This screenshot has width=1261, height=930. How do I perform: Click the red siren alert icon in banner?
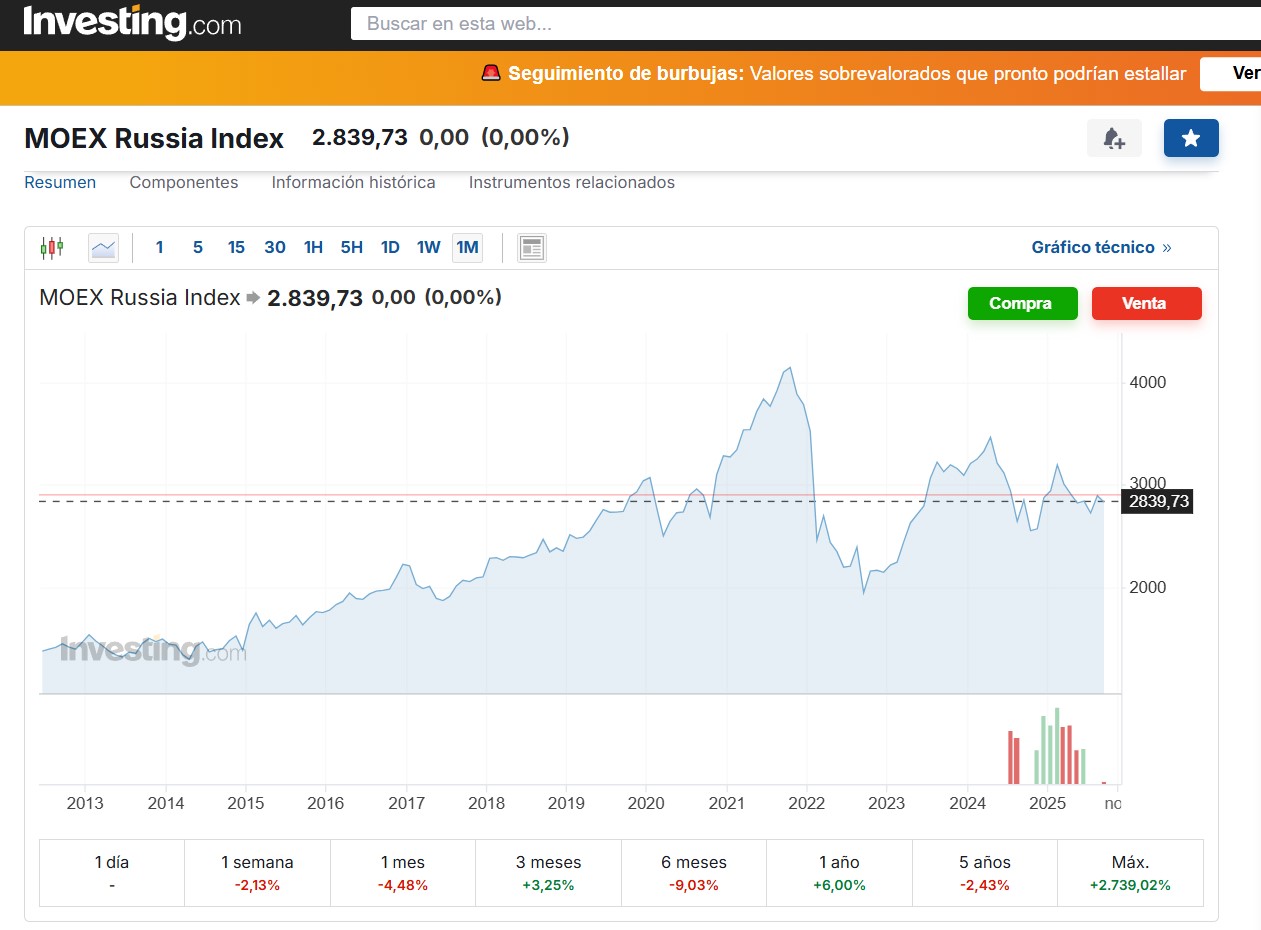point(491,73)
